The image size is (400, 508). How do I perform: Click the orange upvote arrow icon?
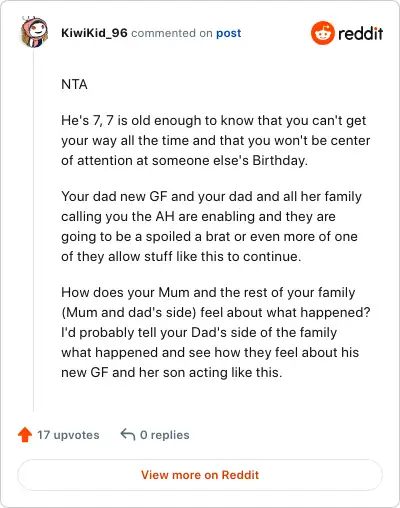[25, 435]
